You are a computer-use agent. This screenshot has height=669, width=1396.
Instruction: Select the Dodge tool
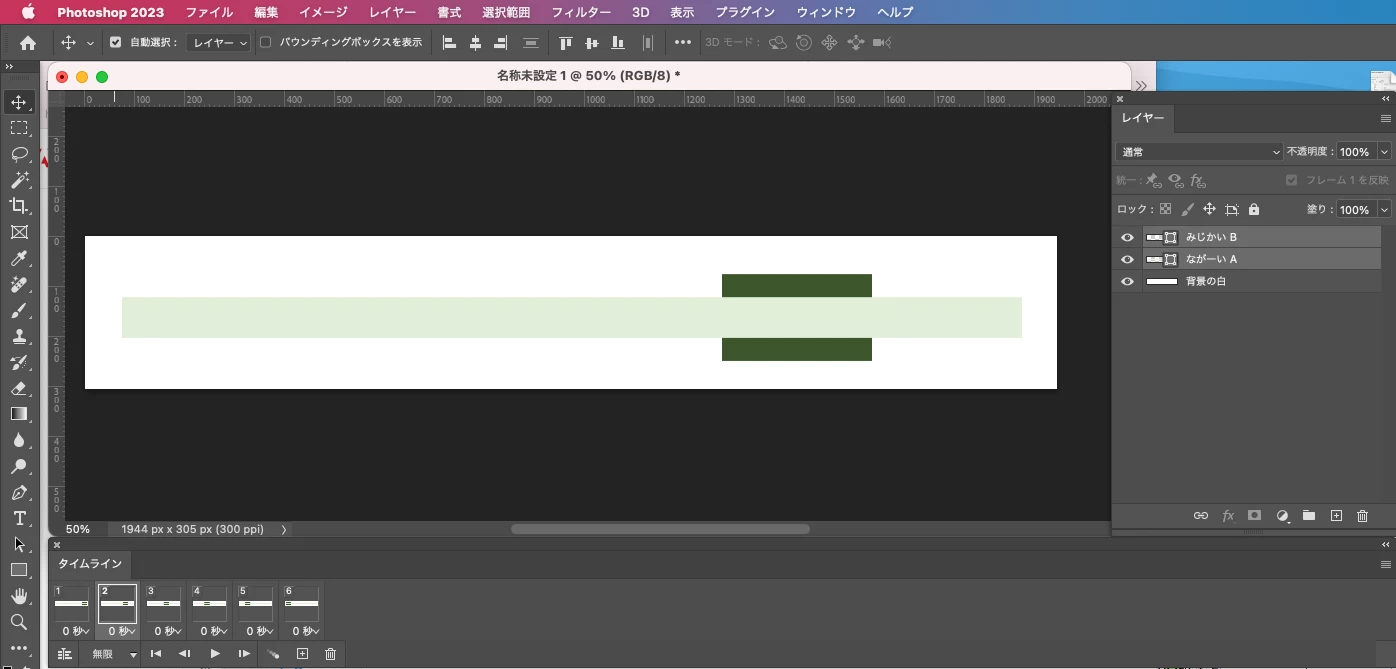coord(19,466)
